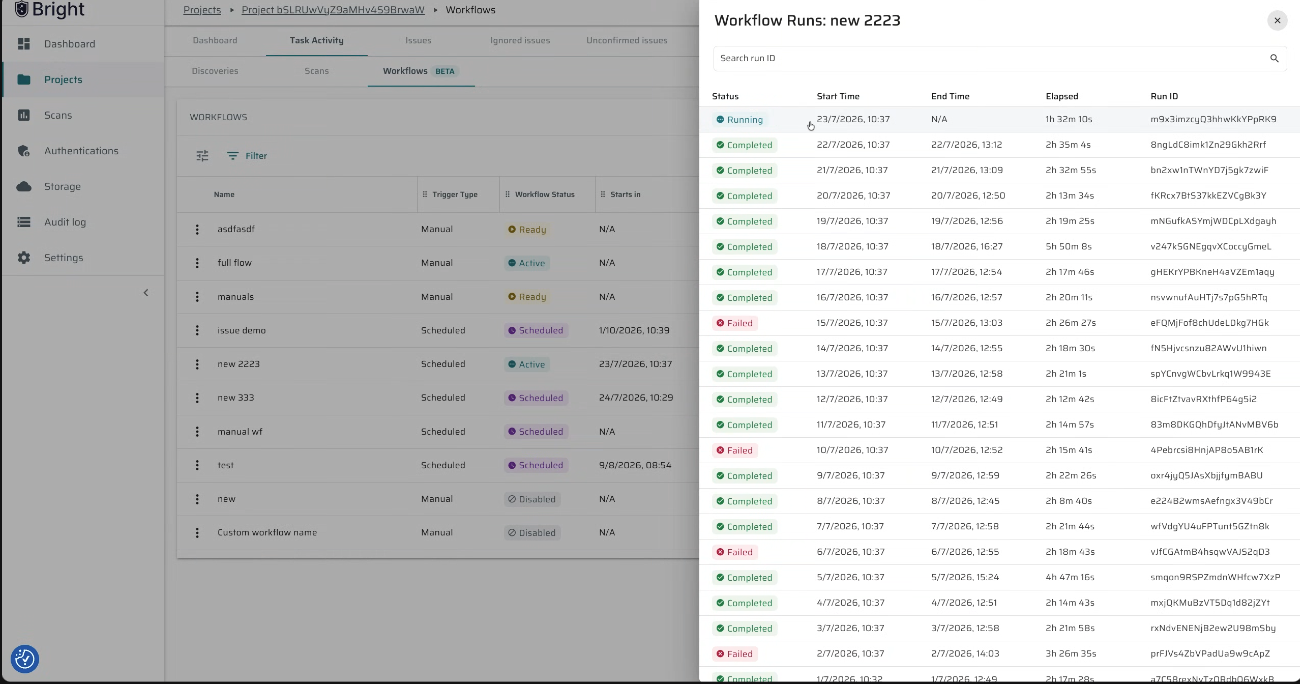The height and width of the screenshot is (684, 1300).
Task: Open the Dashboard sidebar icon
Action: pyautogui.click(x=24, y=44)
